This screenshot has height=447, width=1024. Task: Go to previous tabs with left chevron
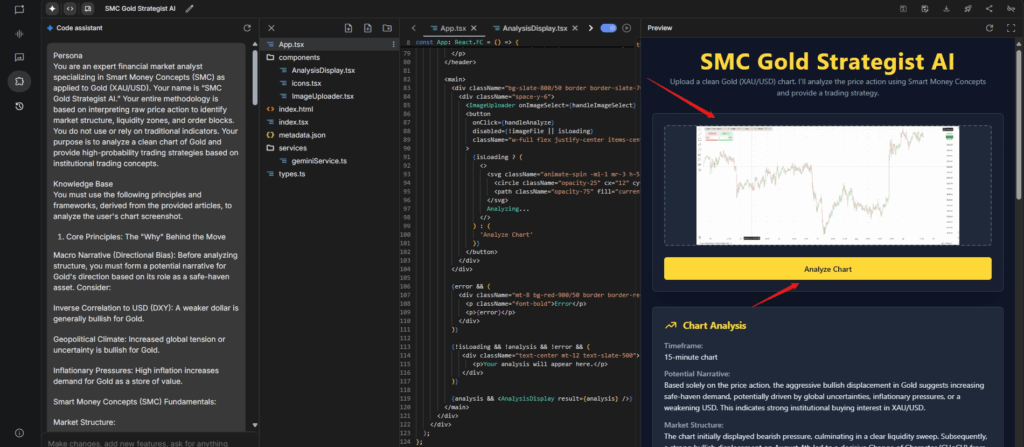413,28
